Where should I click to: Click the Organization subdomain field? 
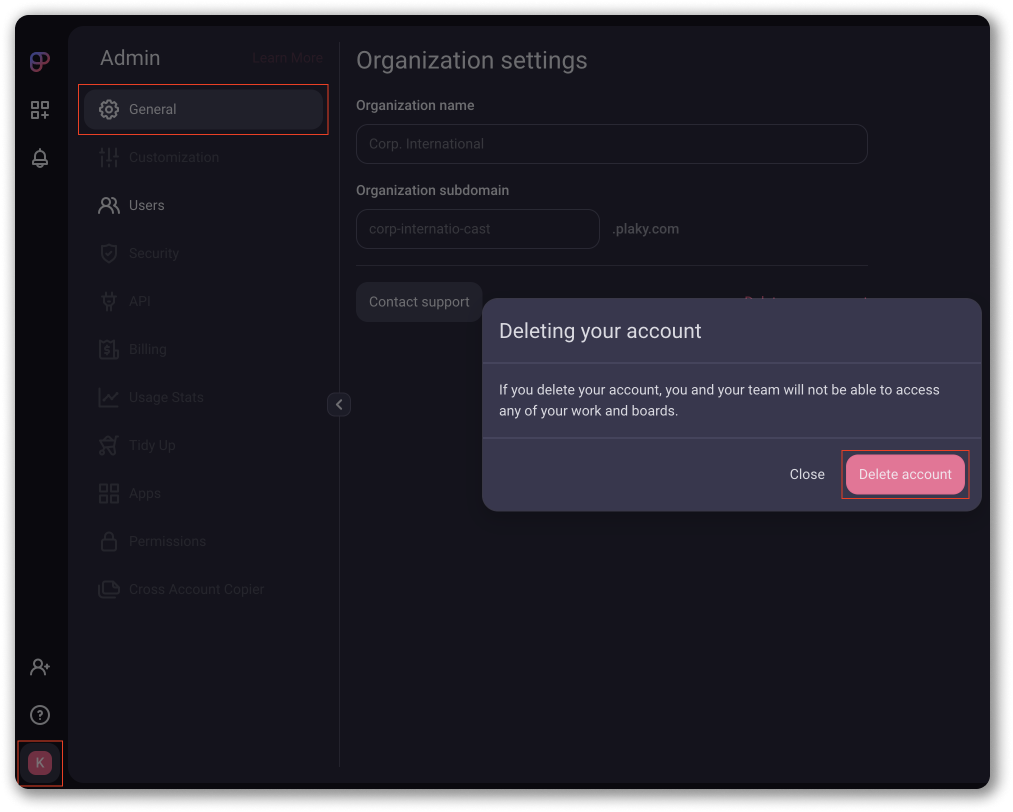click(477, 229)
